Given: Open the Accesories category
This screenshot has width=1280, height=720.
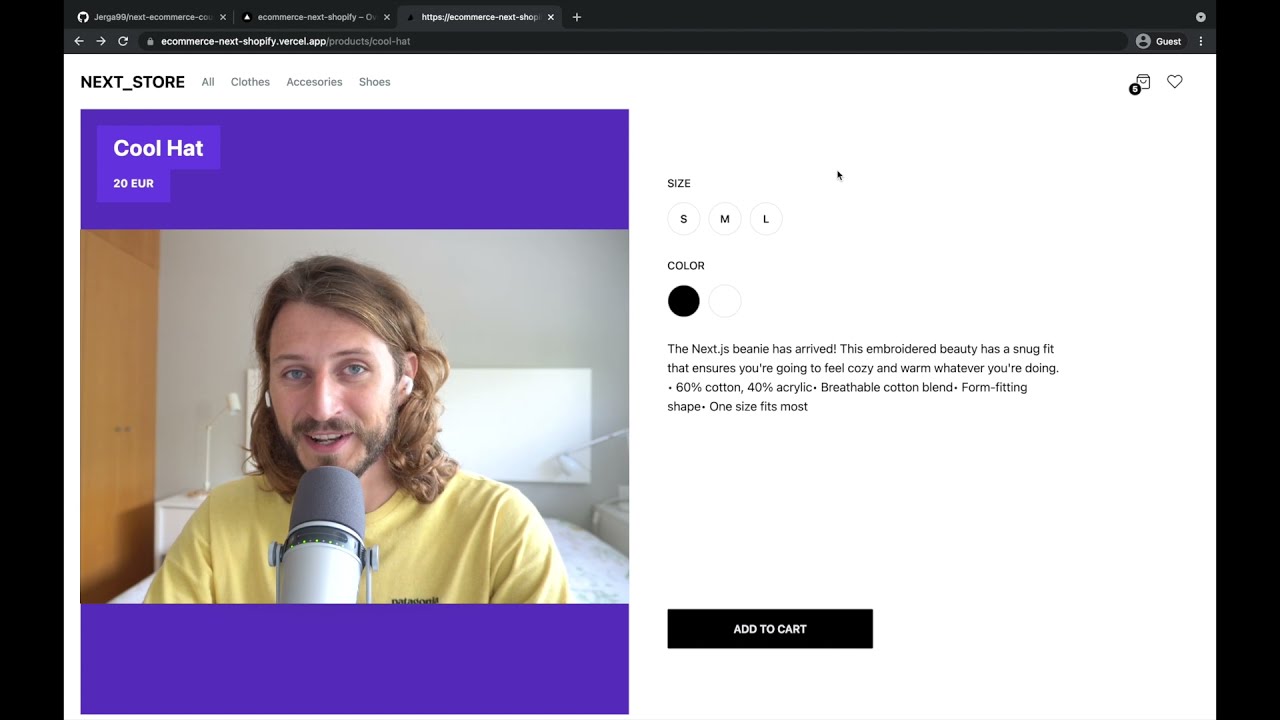Looking at the screenshot, I should [314, 82].
